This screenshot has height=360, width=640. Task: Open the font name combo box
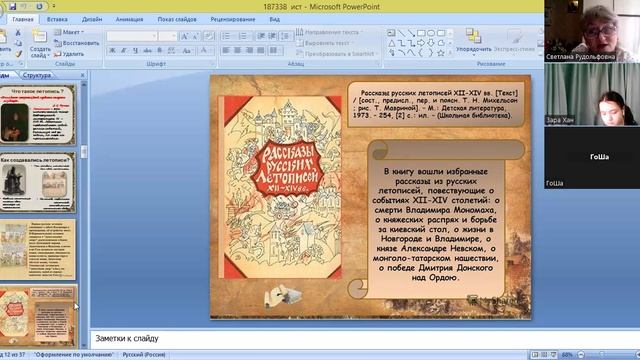click(132, 36)
